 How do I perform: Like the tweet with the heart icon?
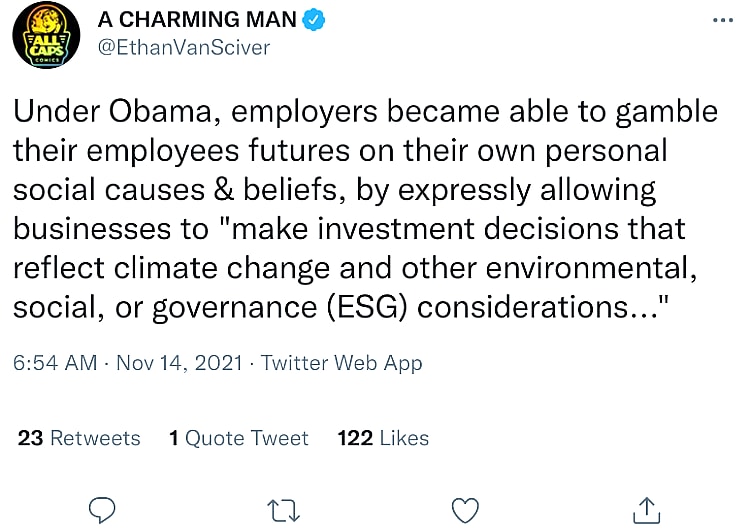point(465,509)
